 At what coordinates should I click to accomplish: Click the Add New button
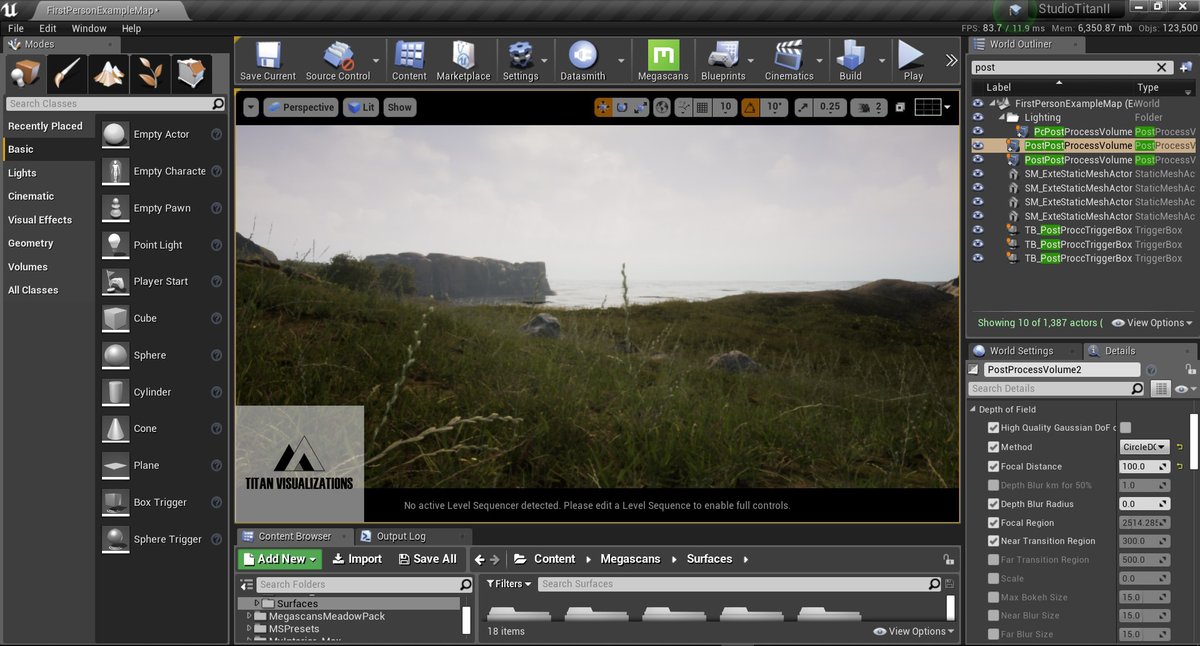tap(280, 559)
